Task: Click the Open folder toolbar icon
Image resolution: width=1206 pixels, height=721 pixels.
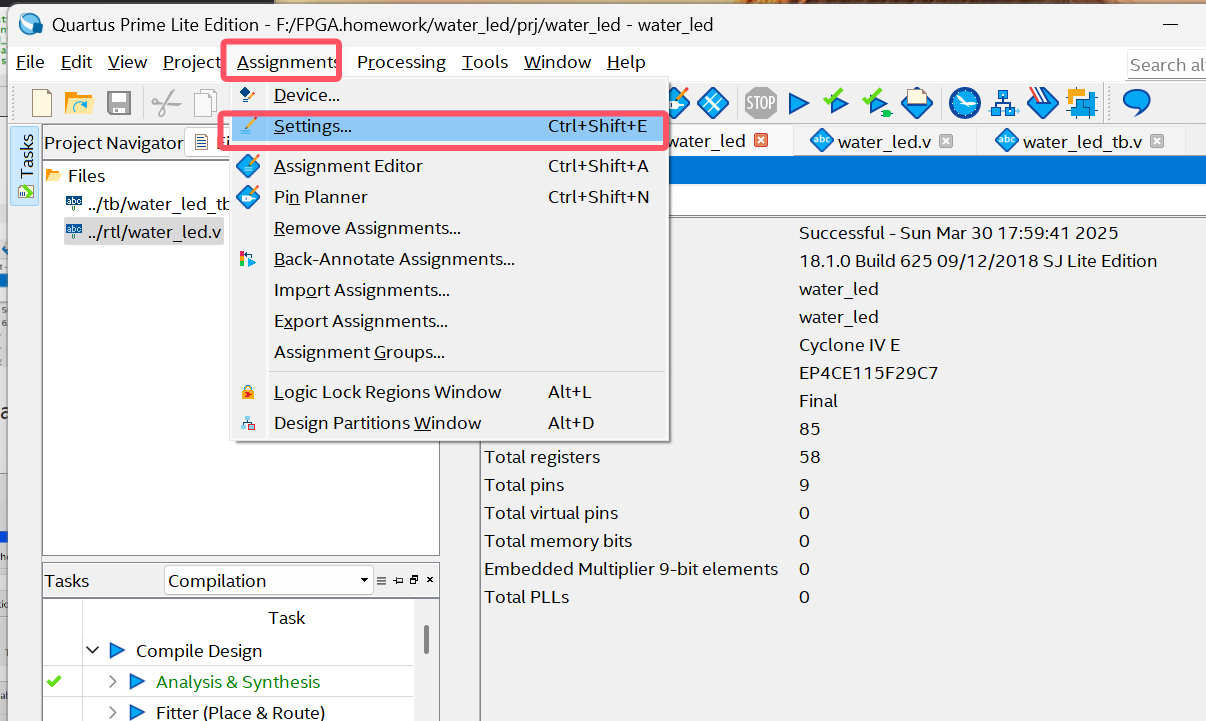Action: tap(79, 102)
